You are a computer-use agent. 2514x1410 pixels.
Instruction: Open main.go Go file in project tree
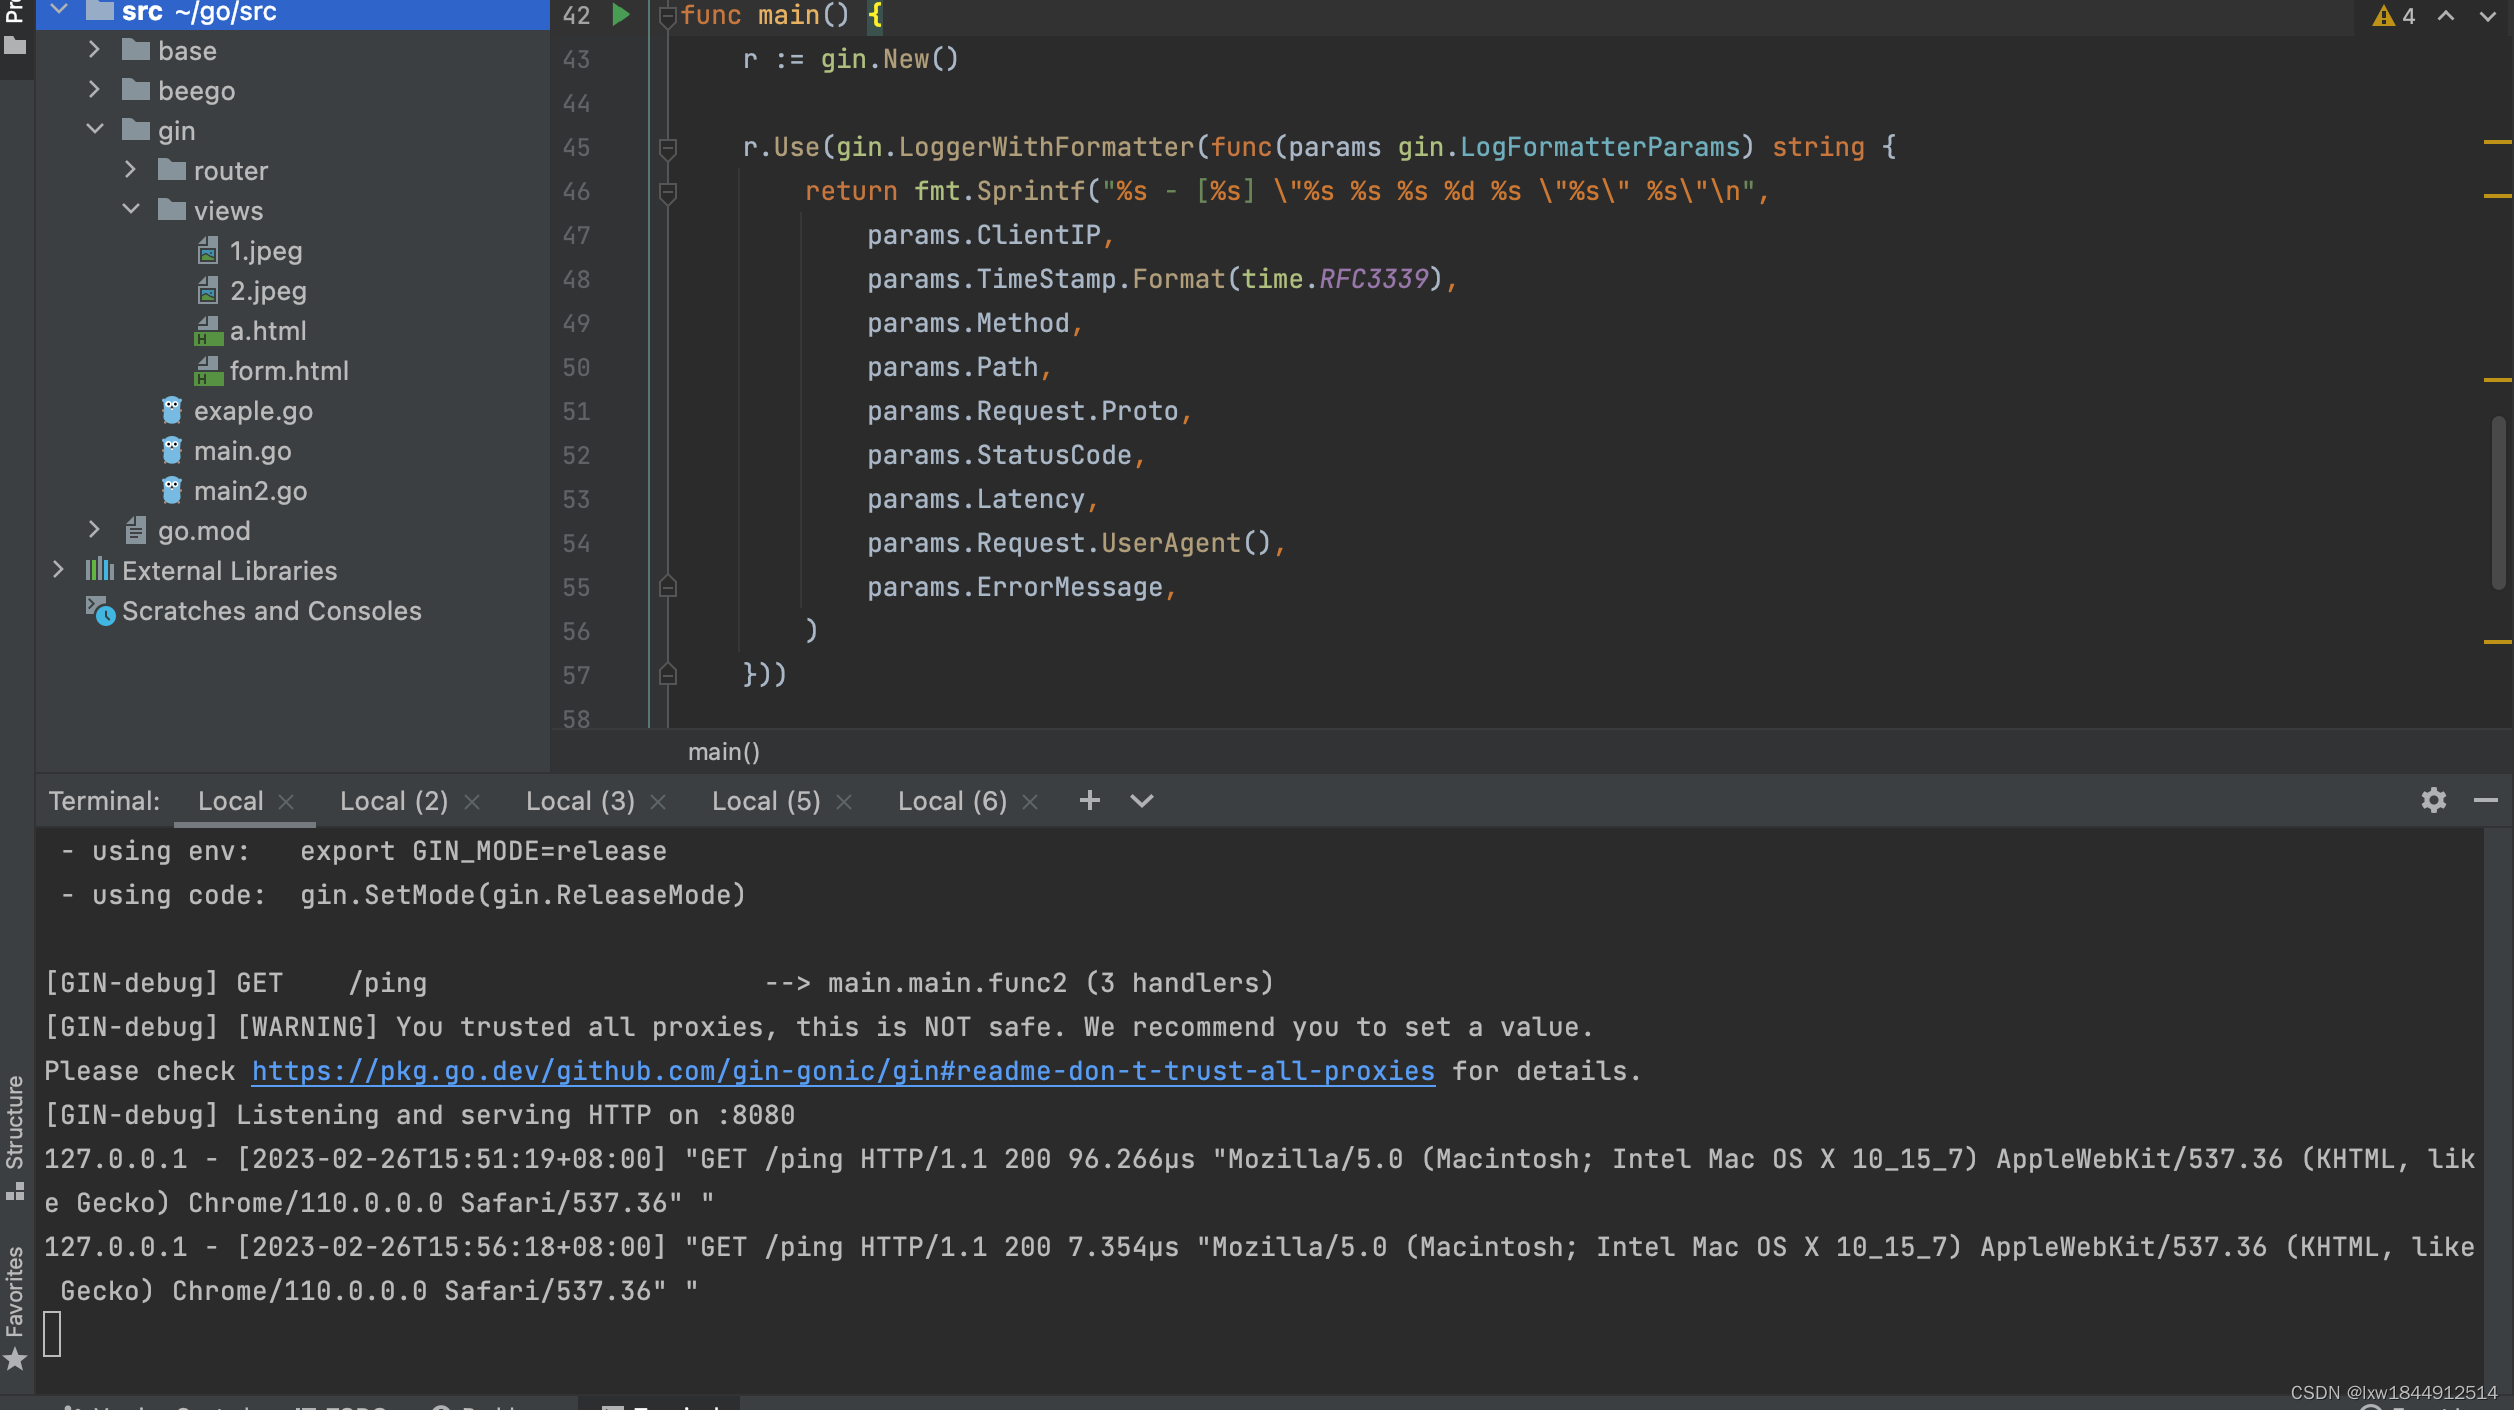click(242, 451)
